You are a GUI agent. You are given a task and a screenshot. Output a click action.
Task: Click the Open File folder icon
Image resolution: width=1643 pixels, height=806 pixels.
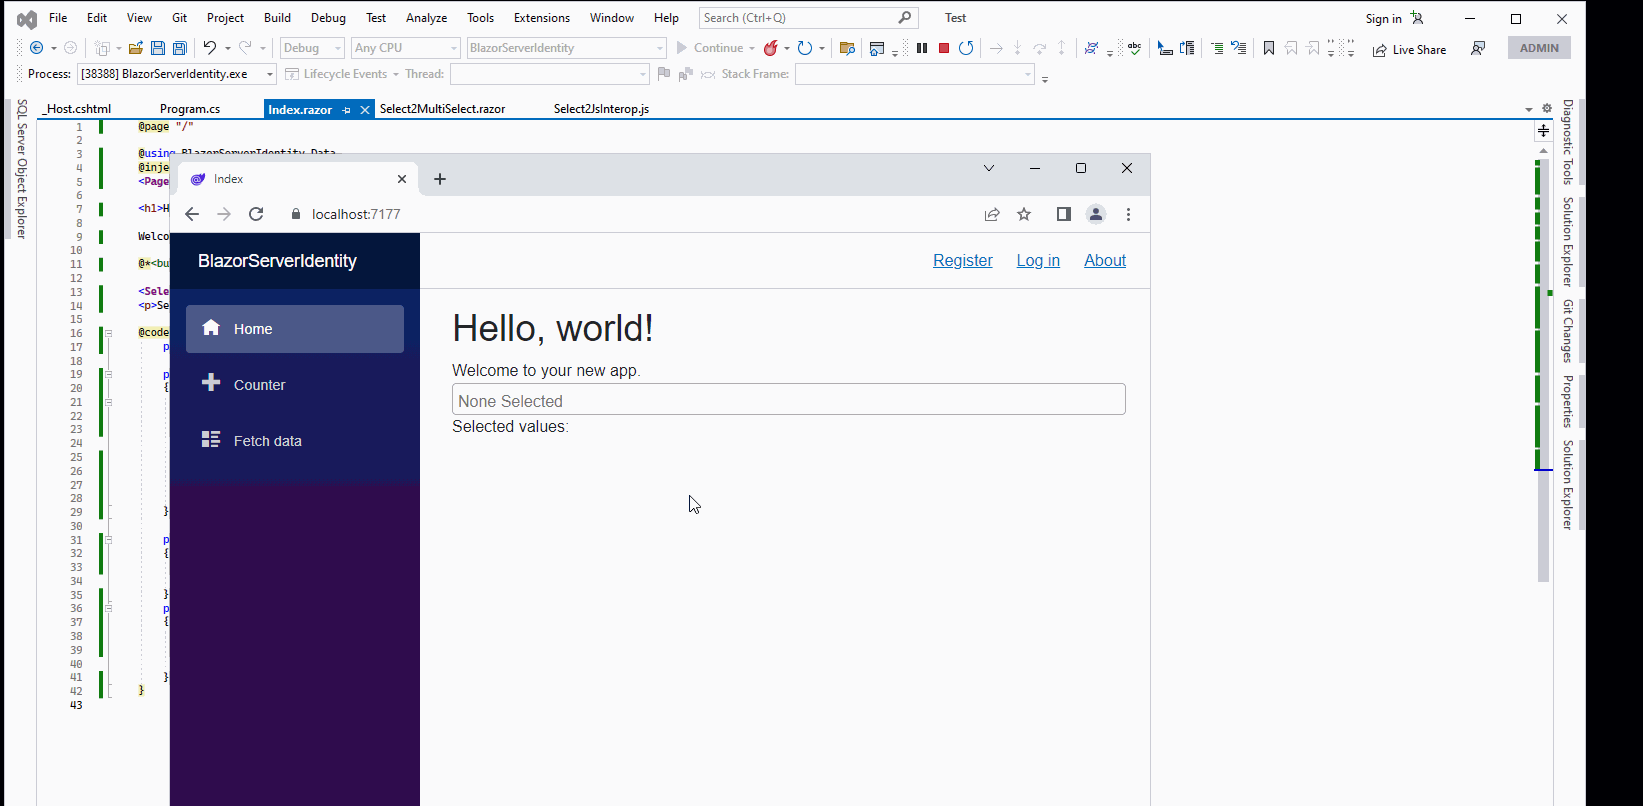(x=135, y=48)
